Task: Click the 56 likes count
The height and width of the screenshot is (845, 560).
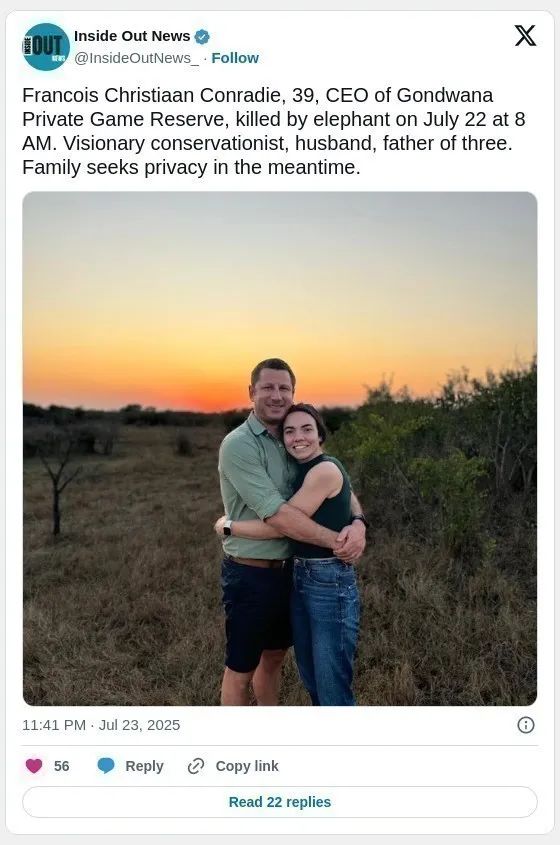Action: click(x=61, y=766)
